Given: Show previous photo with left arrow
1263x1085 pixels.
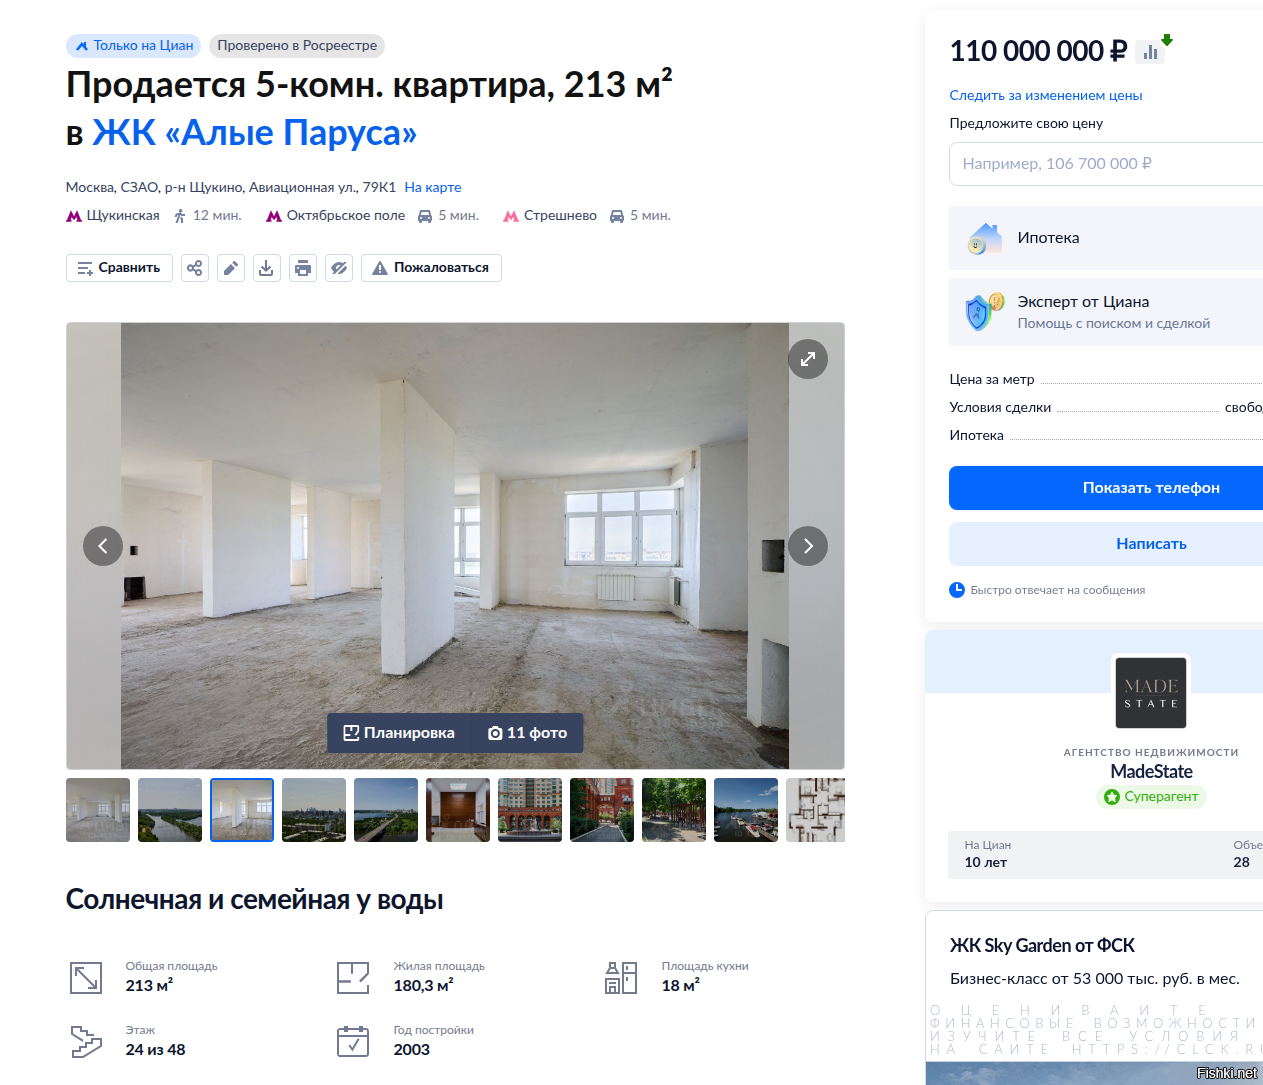Looking at the screenshot, I should click(103, 546).
